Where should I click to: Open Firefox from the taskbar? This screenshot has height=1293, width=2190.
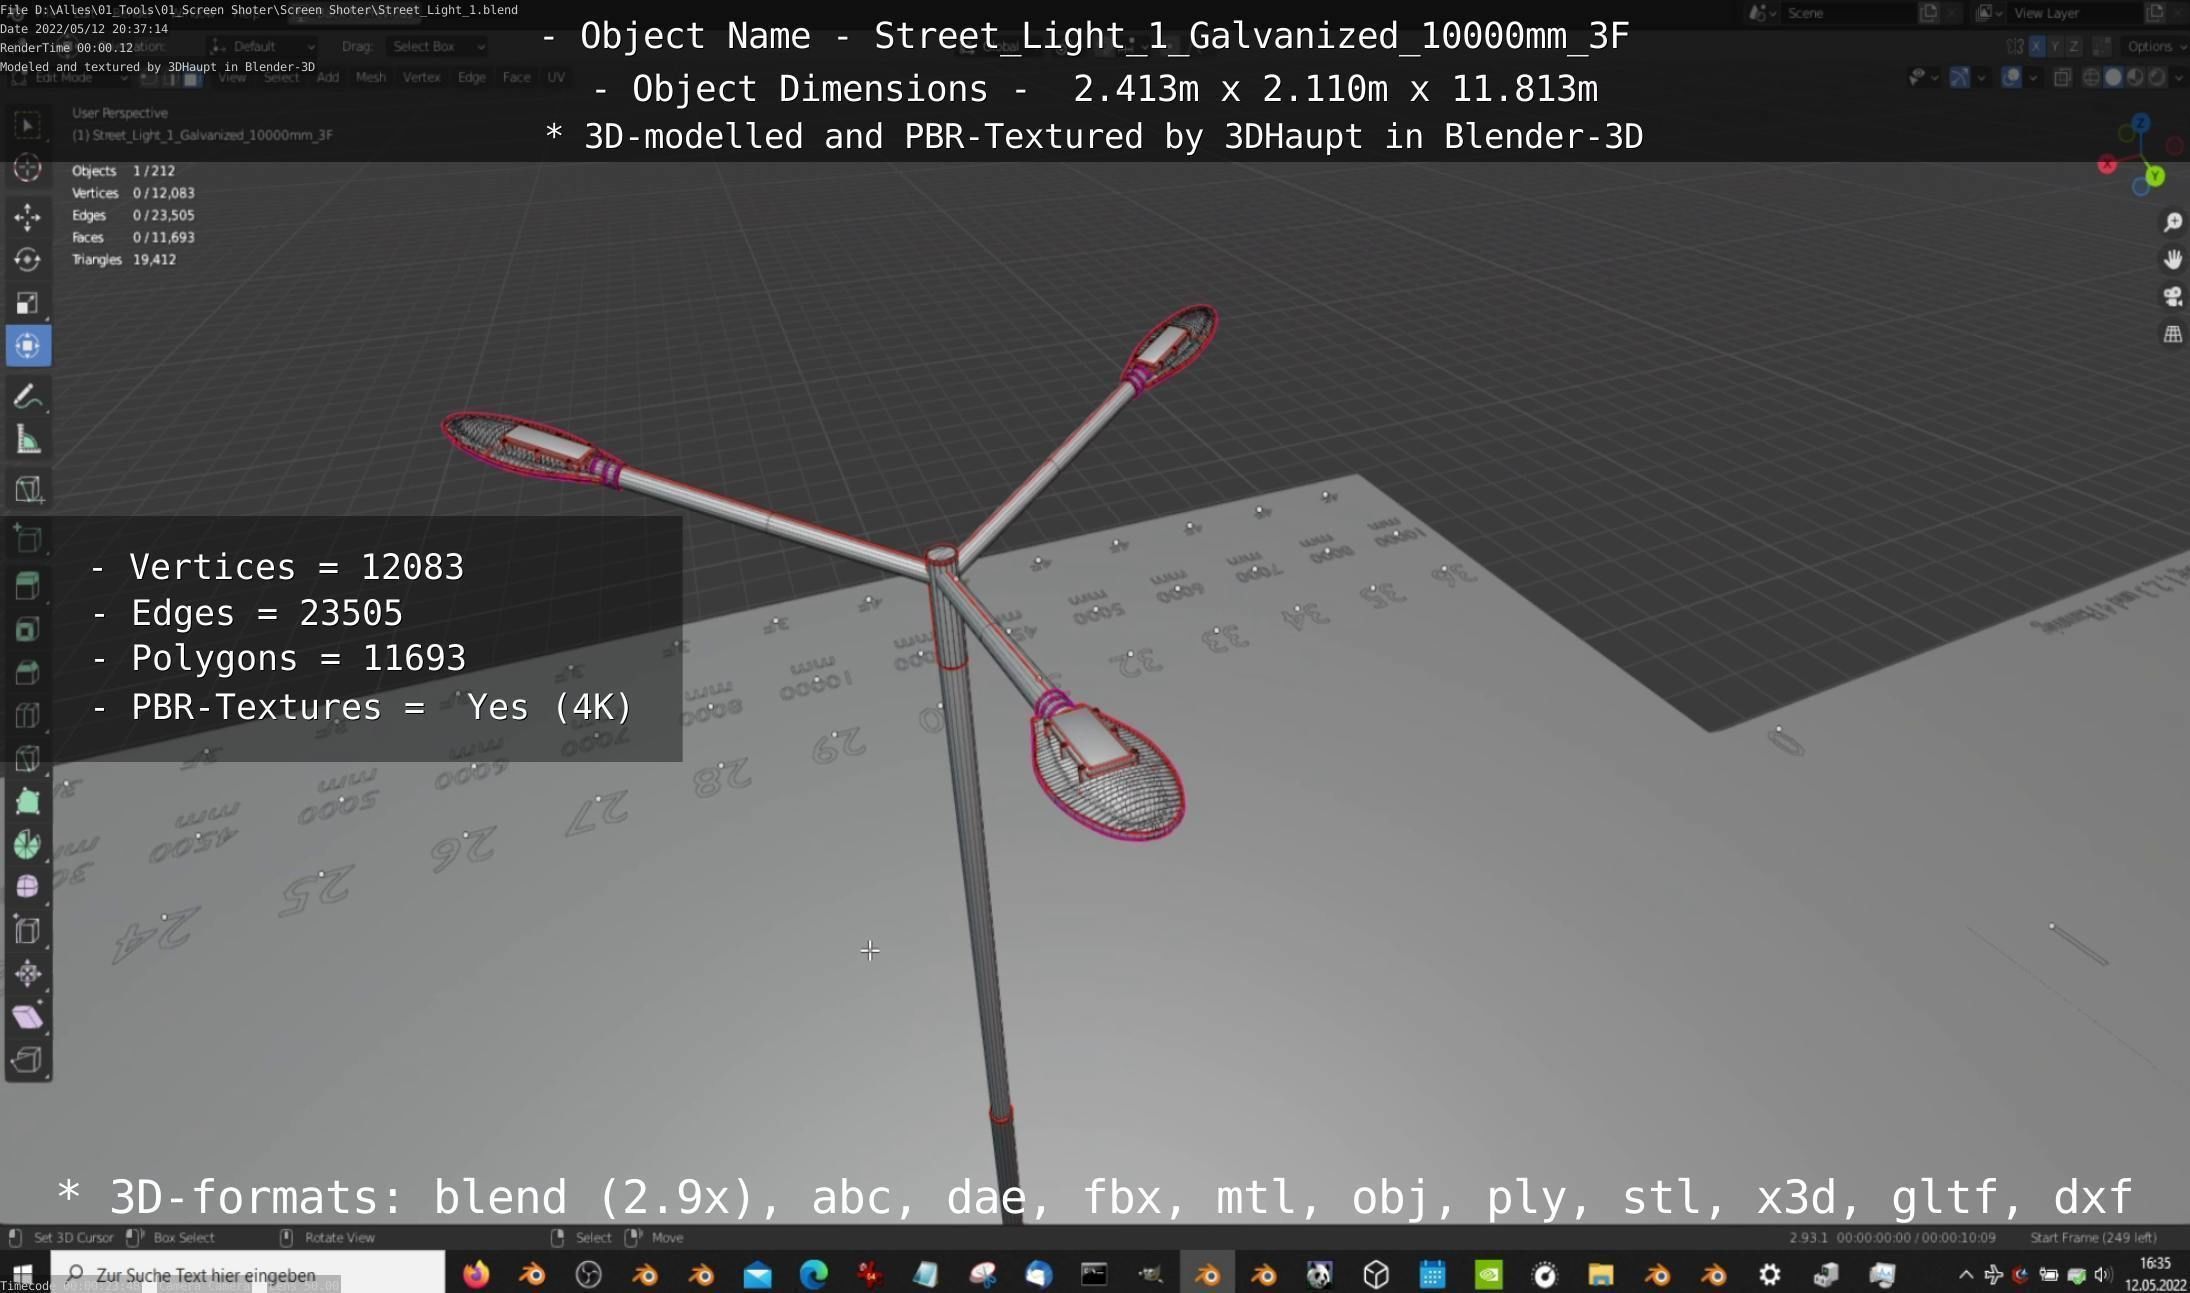(x=476, y=1274)
